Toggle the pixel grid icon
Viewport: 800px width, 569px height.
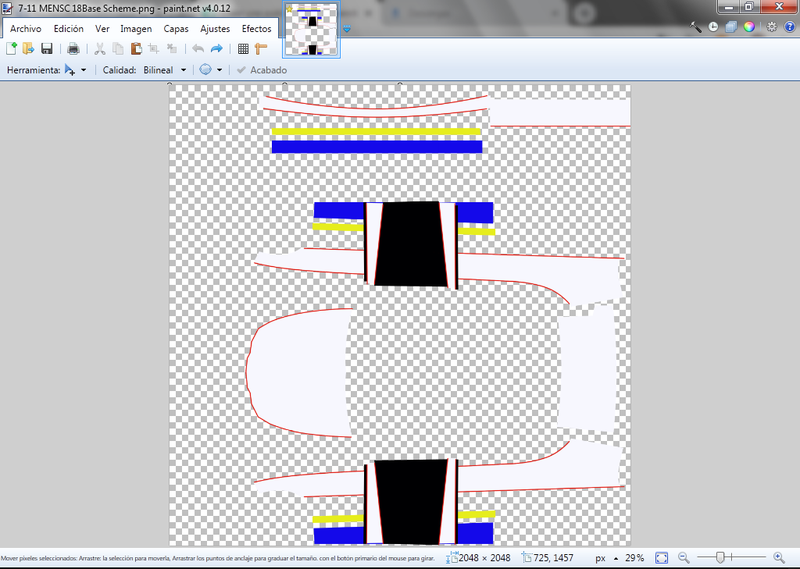pos(243,48)
